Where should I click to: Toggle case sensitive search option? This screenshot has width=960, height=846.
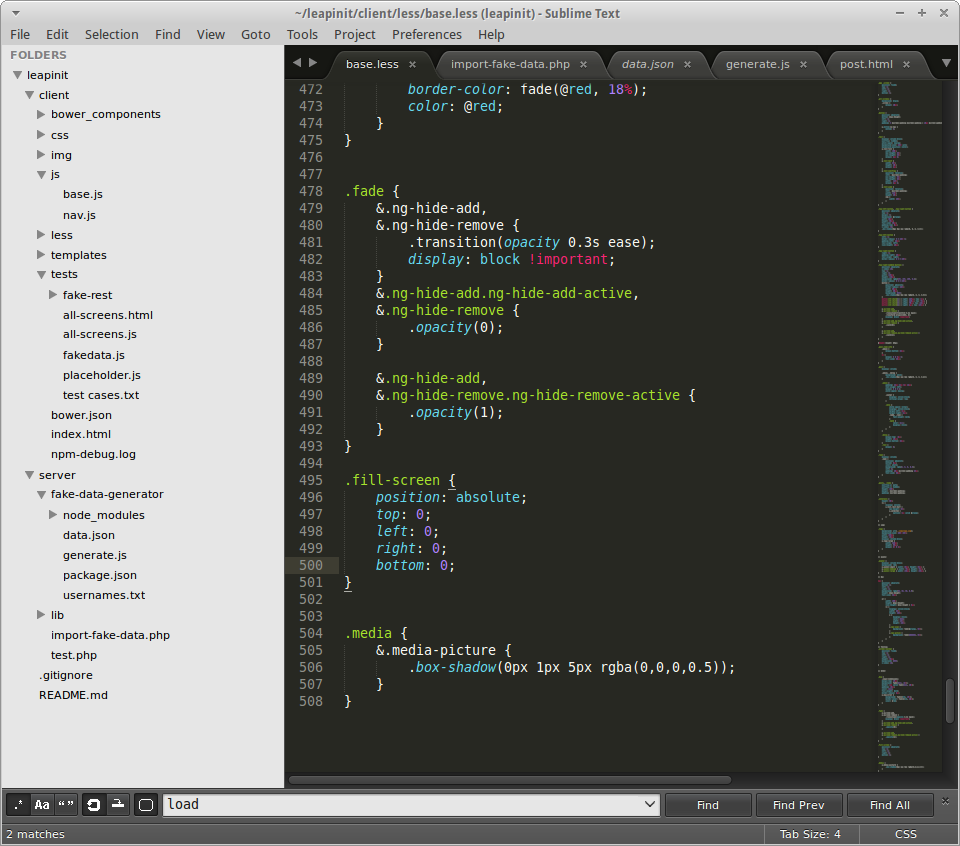[x=42, y=805]
